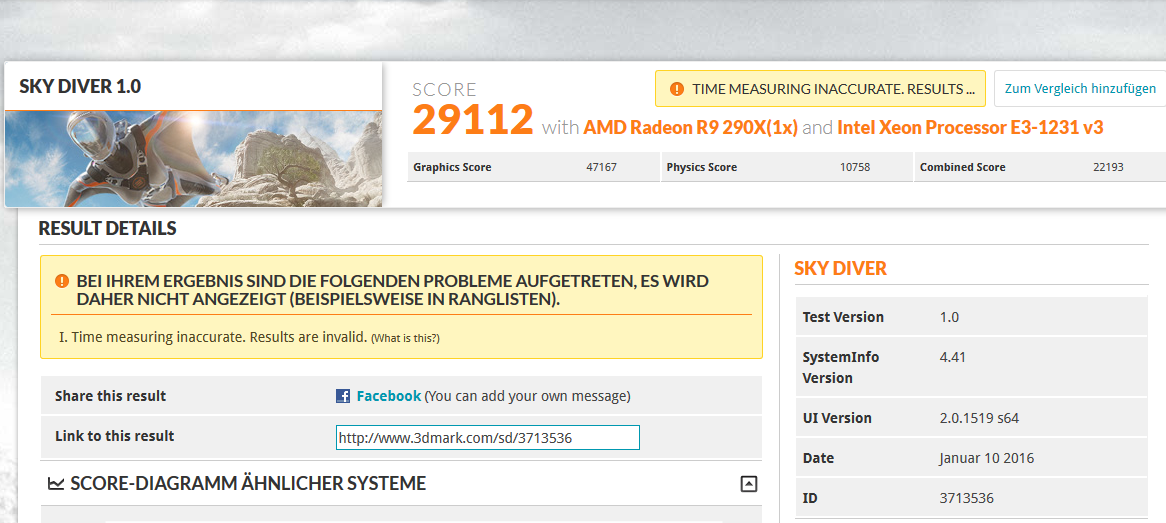Click the SystemInfo Version value 4.41
The width and height of the screenshot is (1166, 523).
pos(953,357)
